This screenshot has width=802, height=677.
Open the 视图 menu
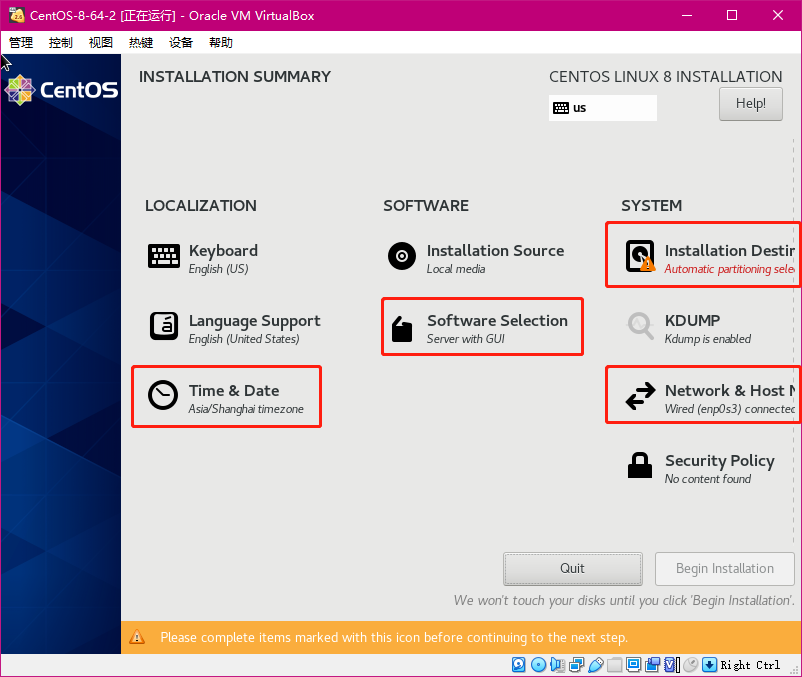tap(100, 42)
